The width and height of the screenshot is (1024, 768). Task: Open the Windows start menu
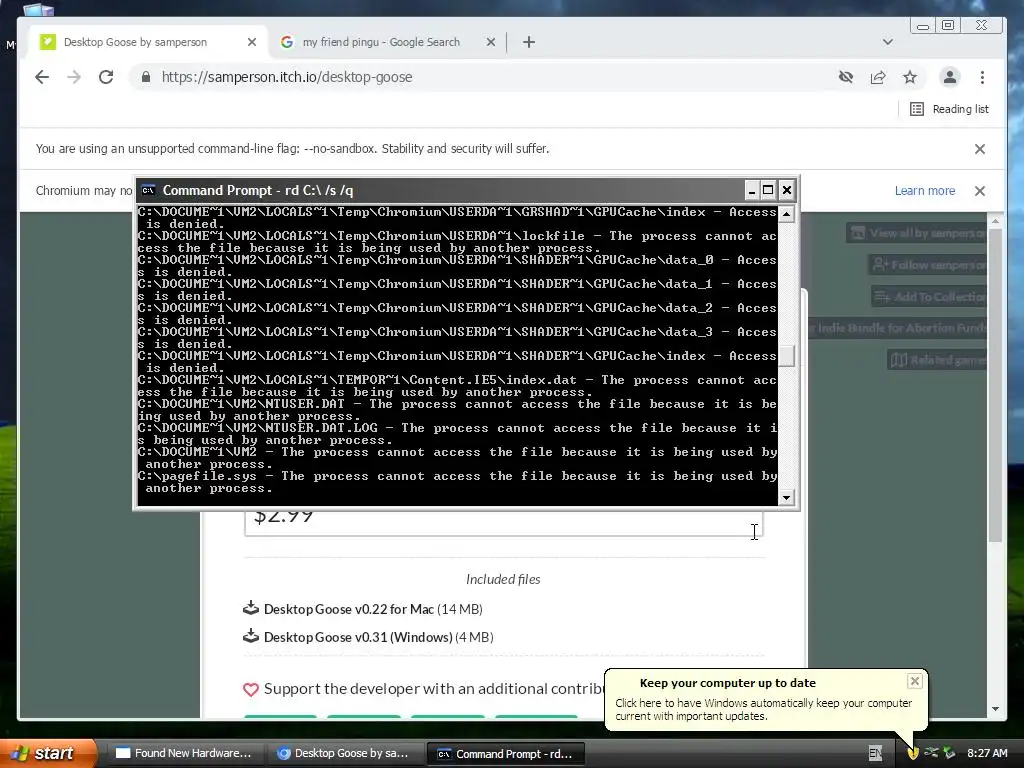[47, 753]
